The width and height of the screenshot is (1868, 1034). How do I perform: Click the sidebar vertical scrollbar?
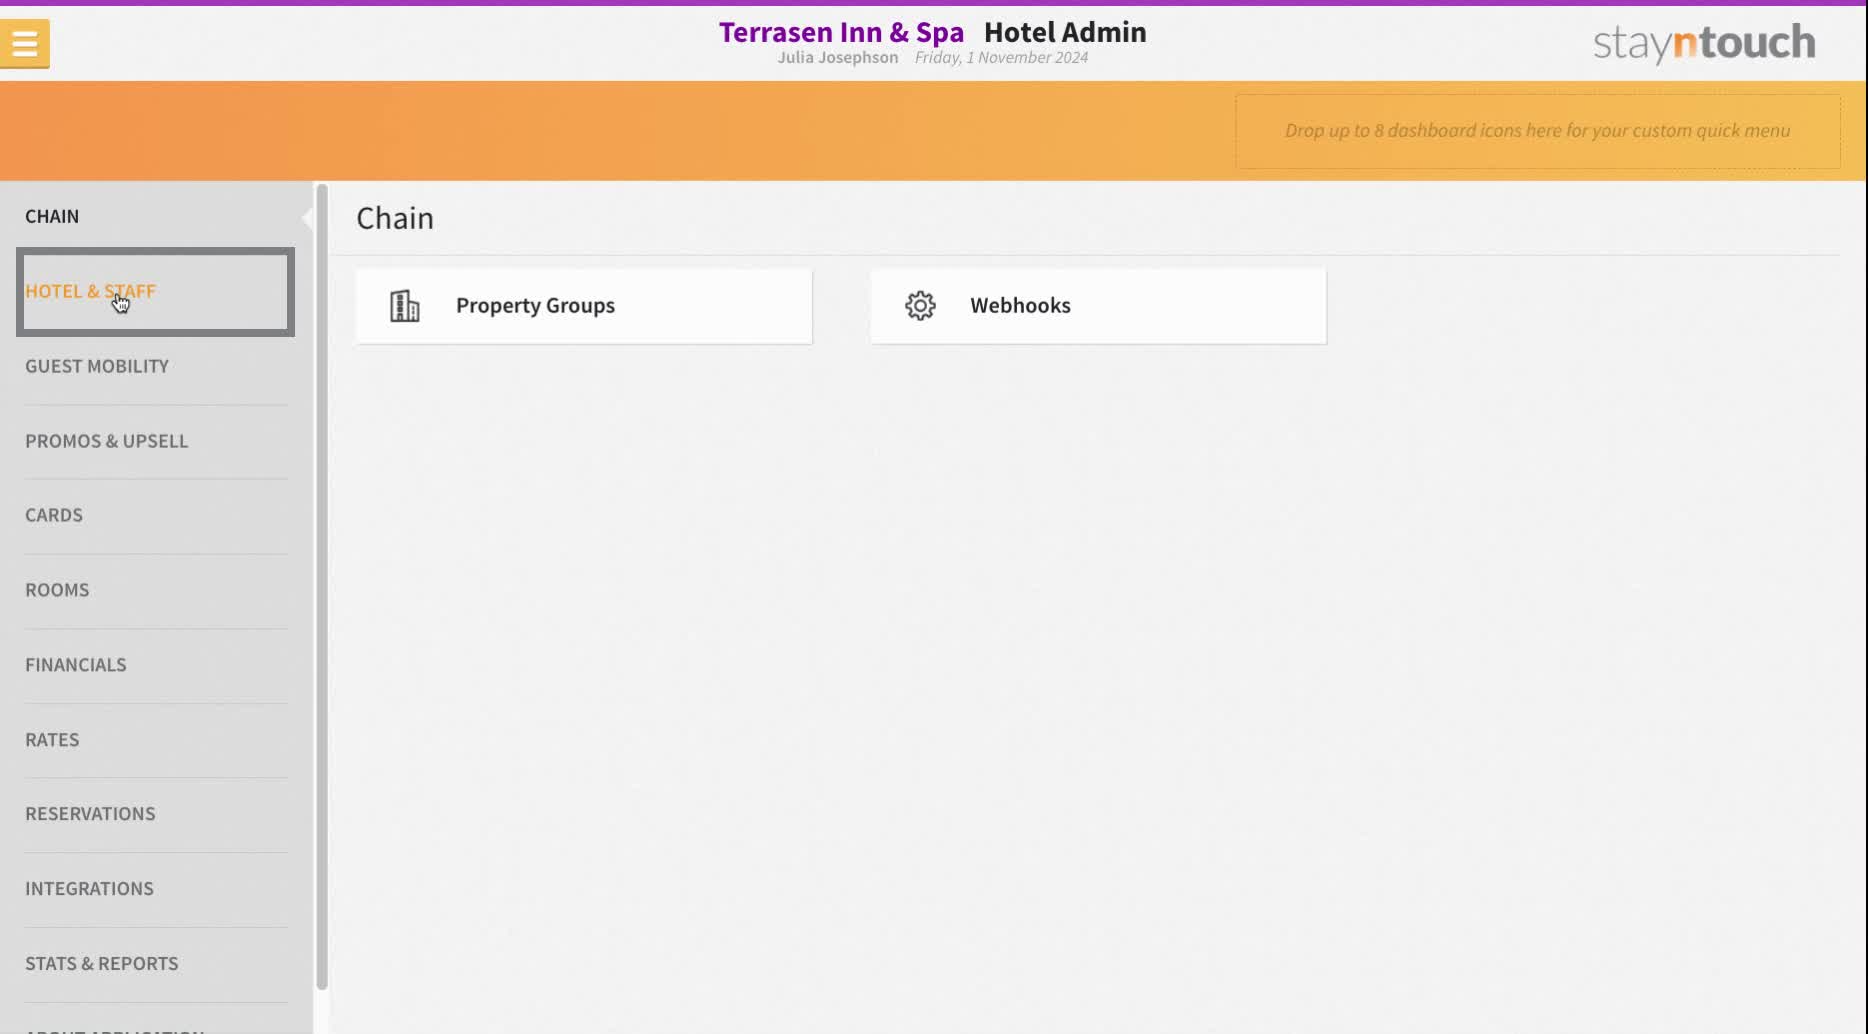(x=322, y=587)
